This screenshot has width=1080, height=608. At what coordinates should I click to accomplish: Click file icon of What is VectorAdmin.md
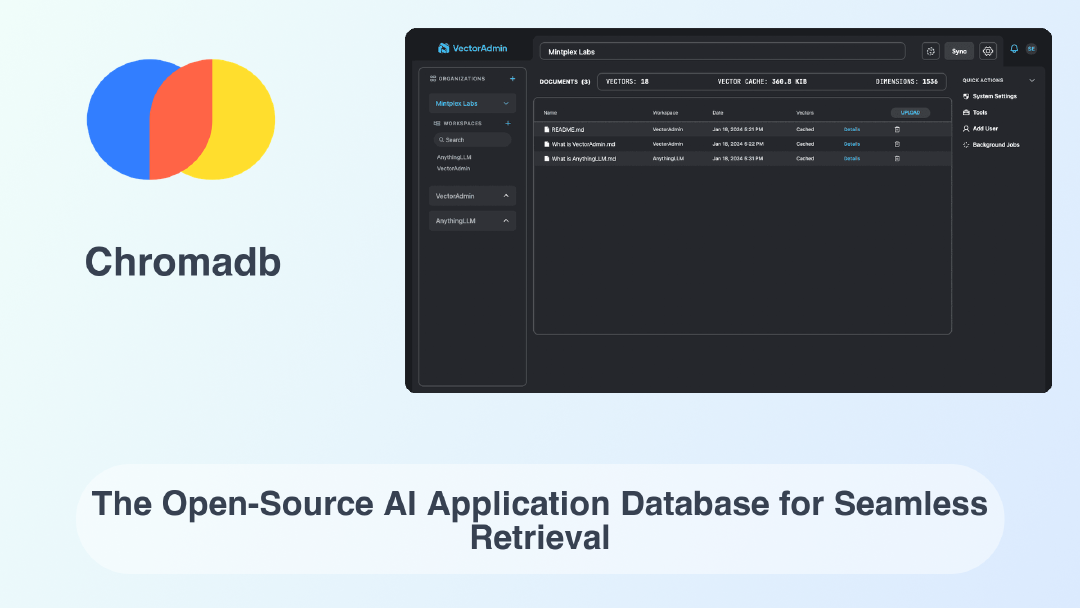point(547,144)
